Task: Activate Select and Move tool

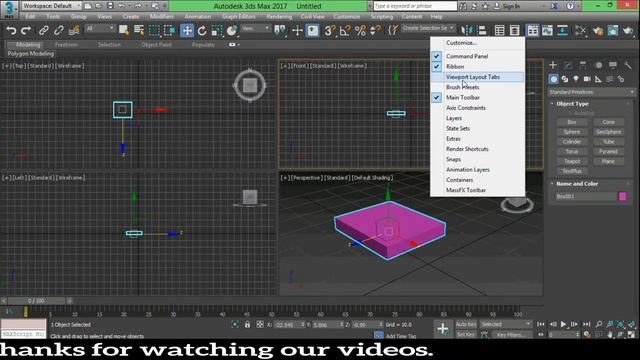Action: click(187, 30)
